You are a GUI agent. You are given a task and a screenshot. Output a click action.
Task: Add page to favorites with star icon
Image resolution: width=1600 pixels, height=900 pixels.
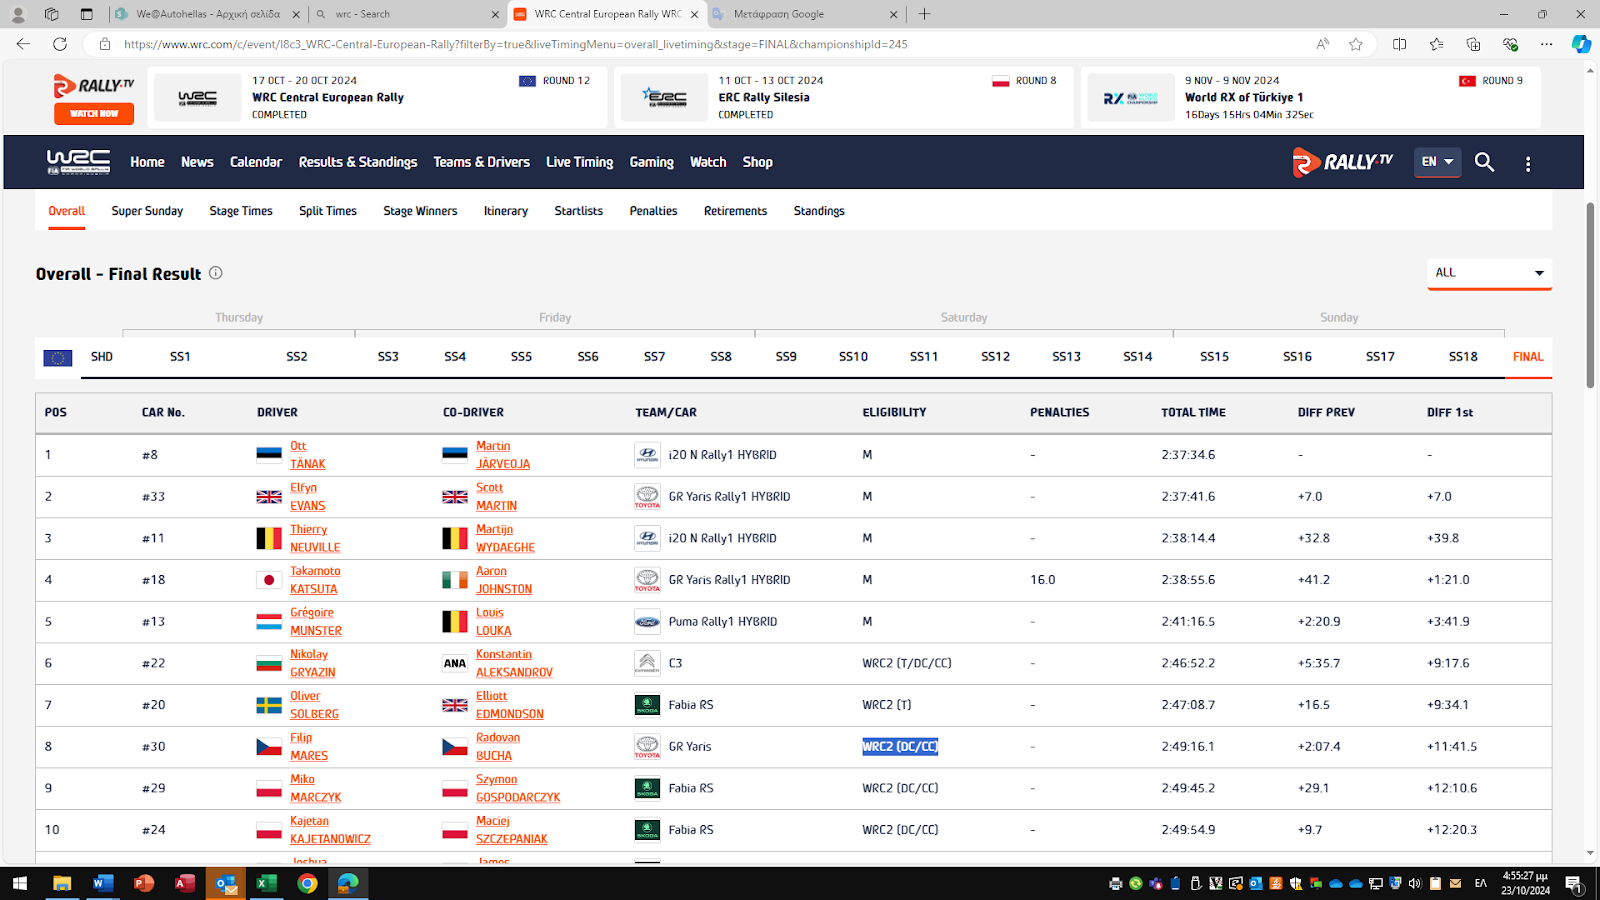click(1356, 44)
